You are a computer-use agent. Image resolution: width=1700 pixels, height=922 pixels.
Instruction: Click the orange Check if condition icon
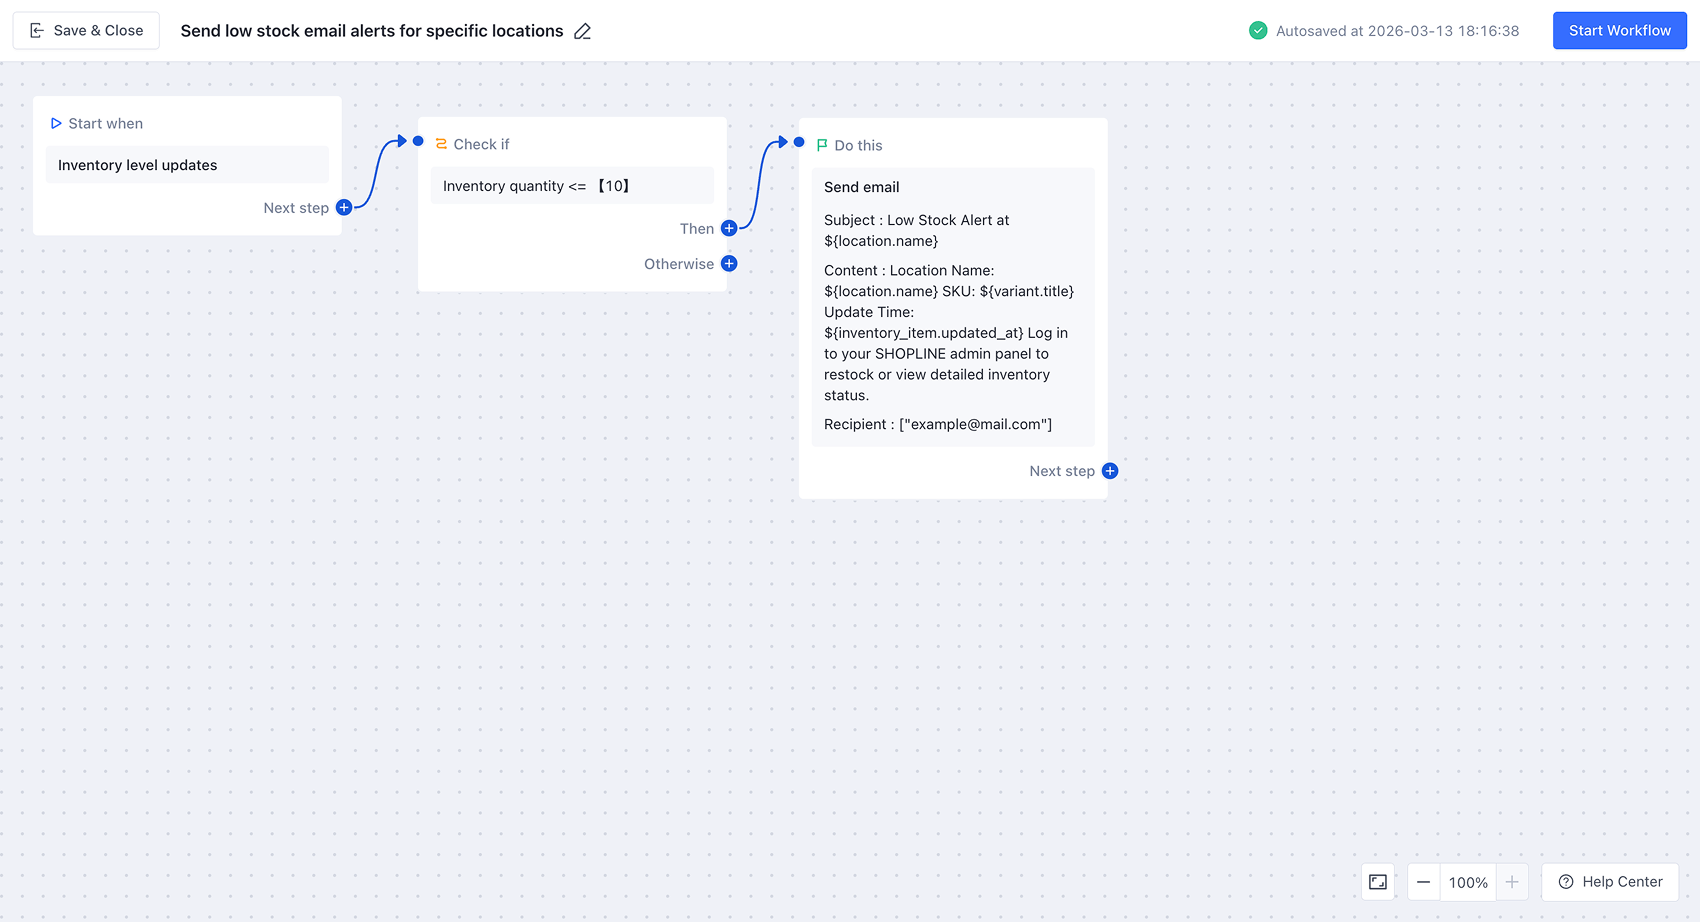click(x=441, y=144)
